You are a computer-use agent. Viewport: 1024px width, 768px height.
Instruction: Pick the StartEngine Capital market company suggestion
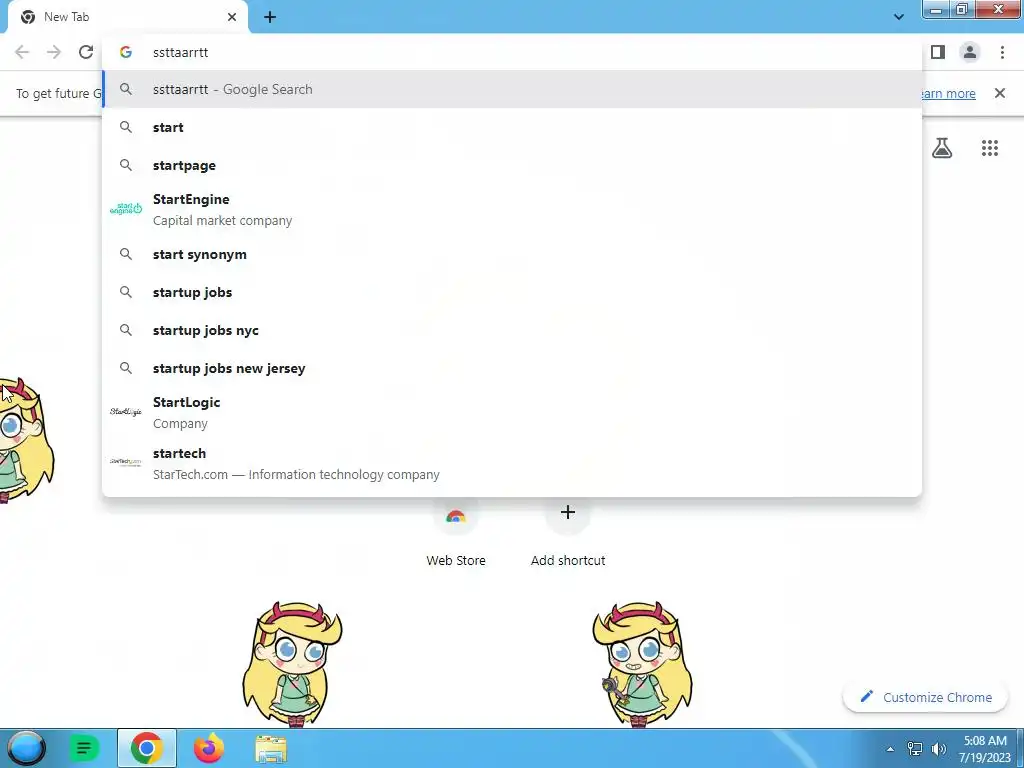pos(512,210)
